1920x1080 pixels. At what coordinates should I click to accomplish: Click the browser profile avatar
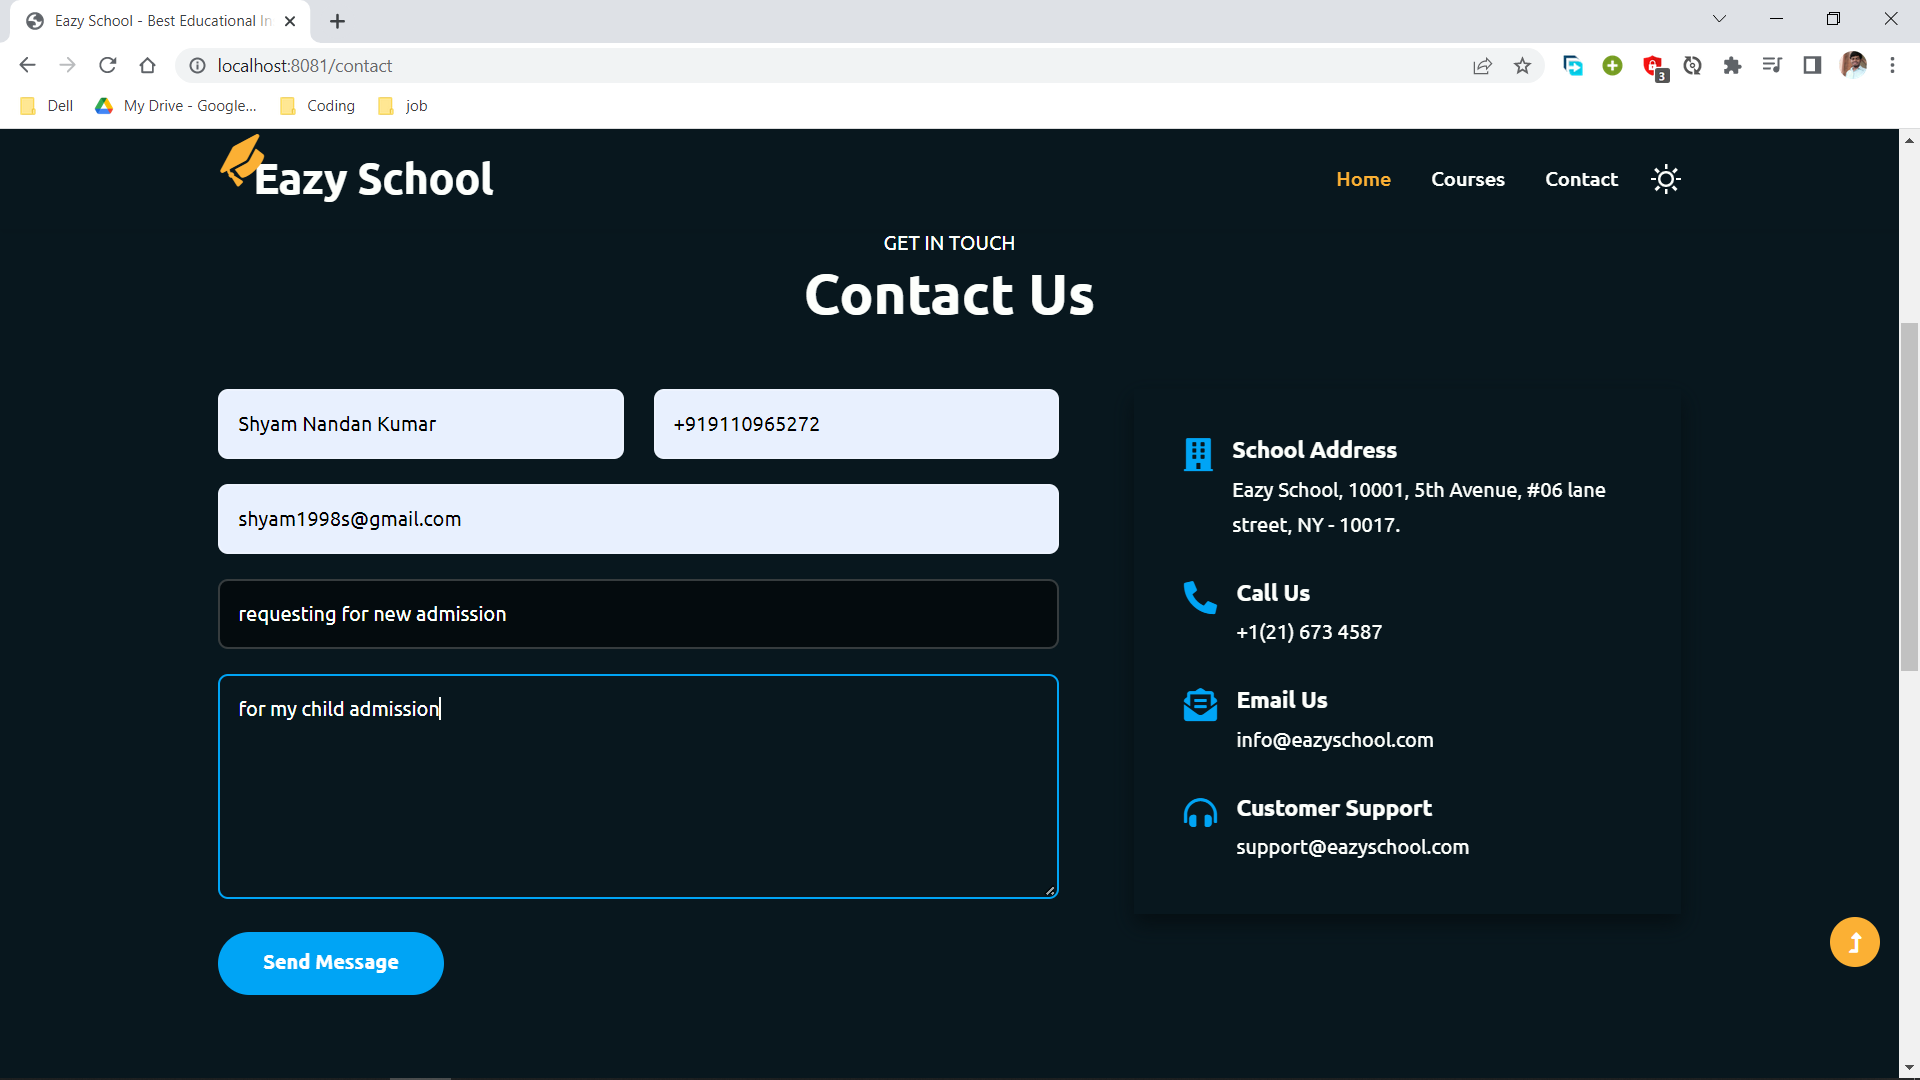pyautogui.click(x=1855, y=65)
